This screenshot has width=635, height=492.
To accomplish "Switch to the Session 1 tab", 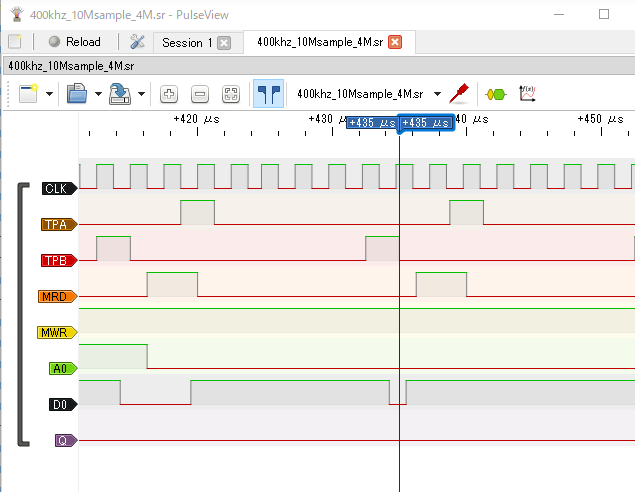I will click(187, 42).
